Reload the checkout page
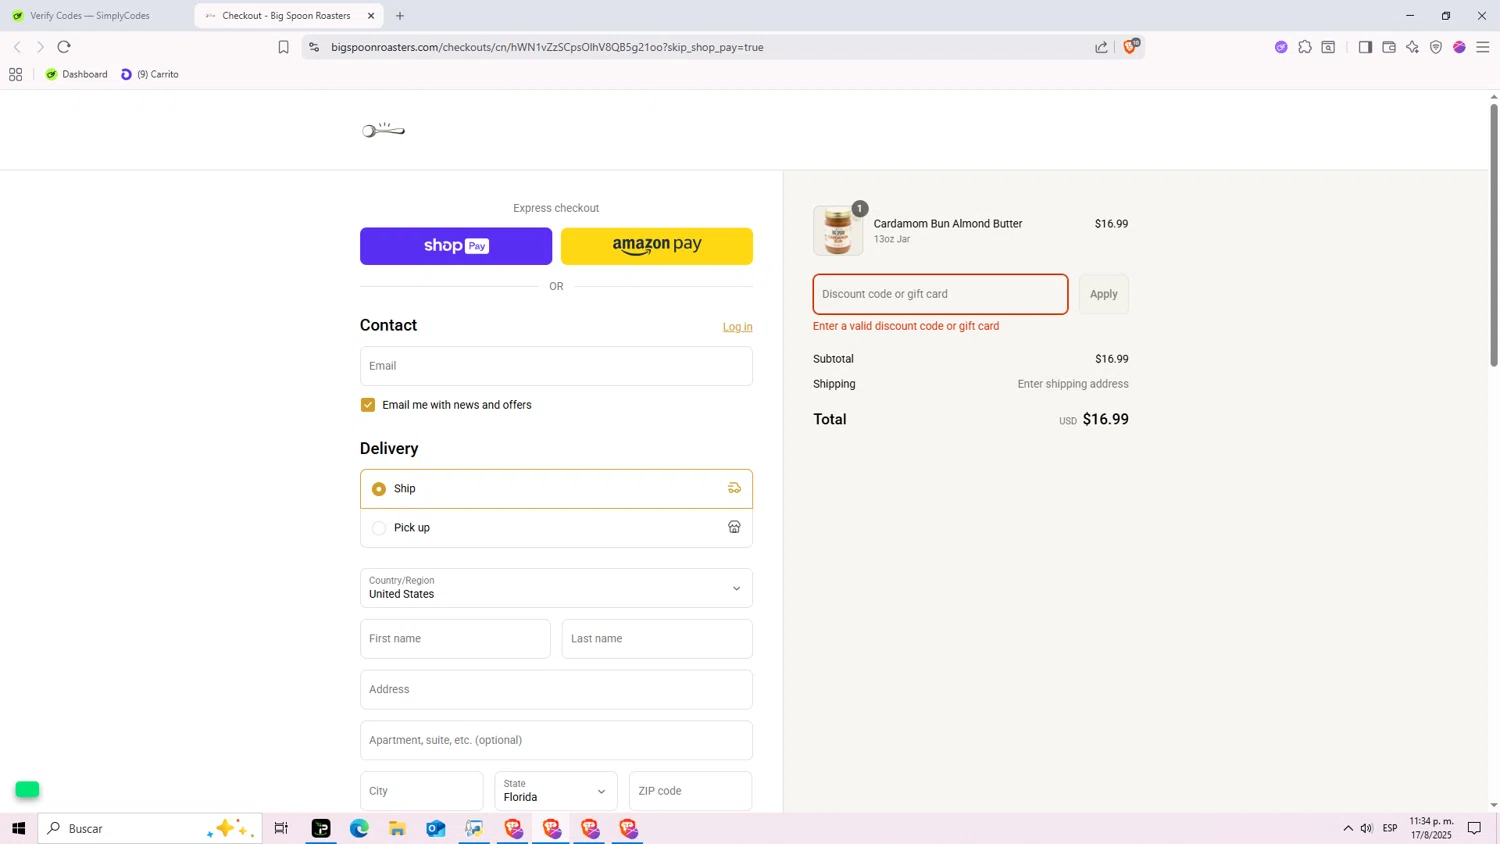1500x844 pixels. coord(64,47)
